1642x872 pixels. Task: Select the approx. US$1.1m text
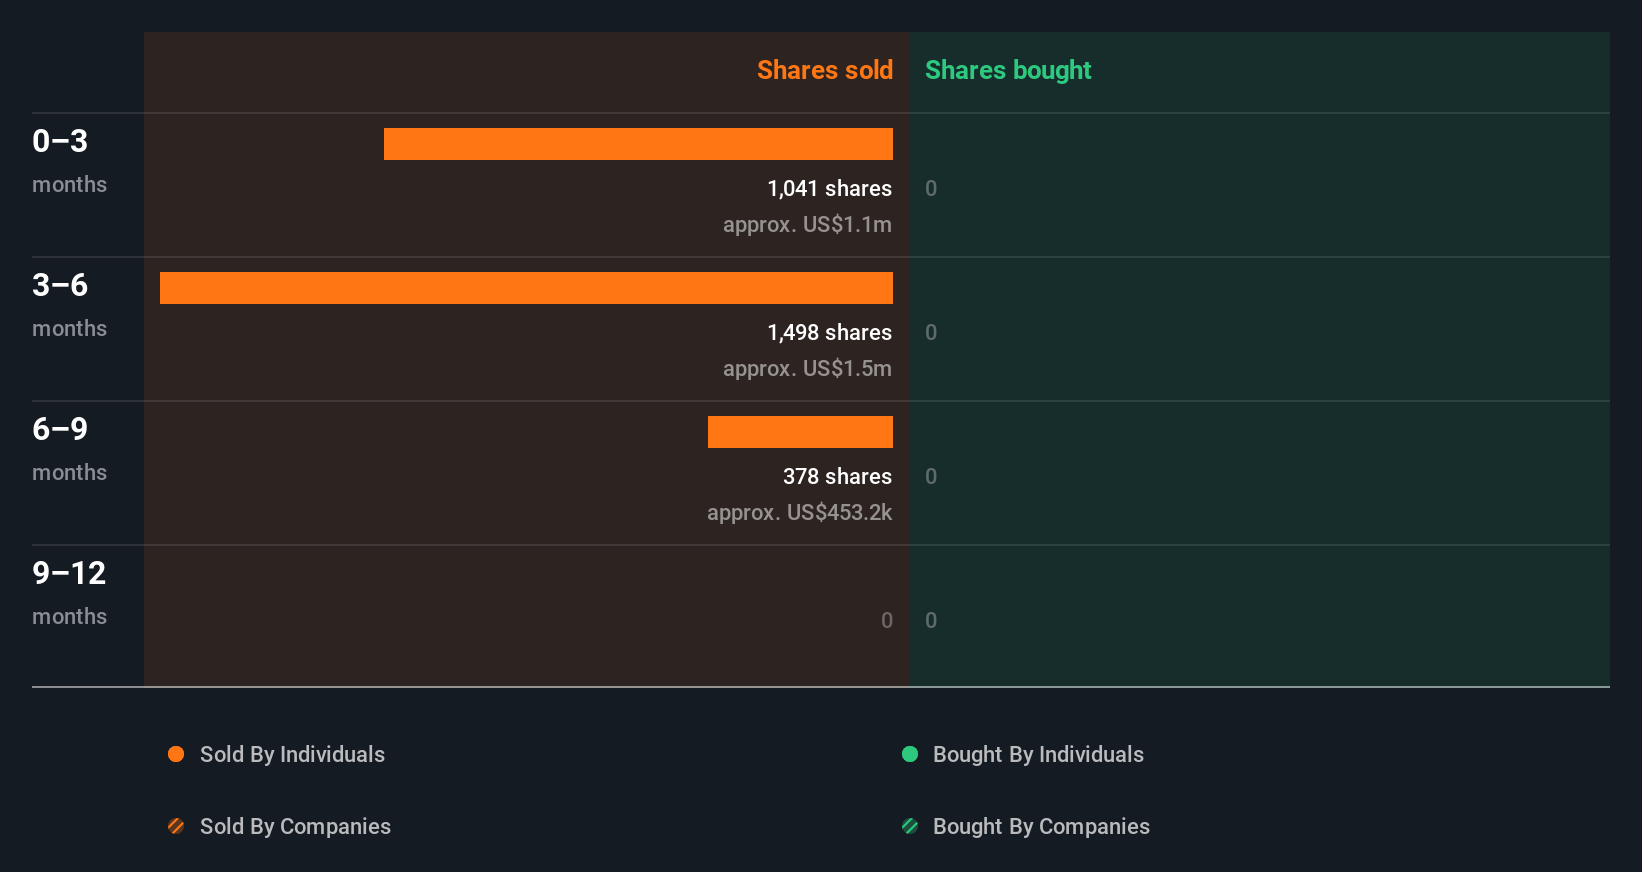click(x=807, y=225)
